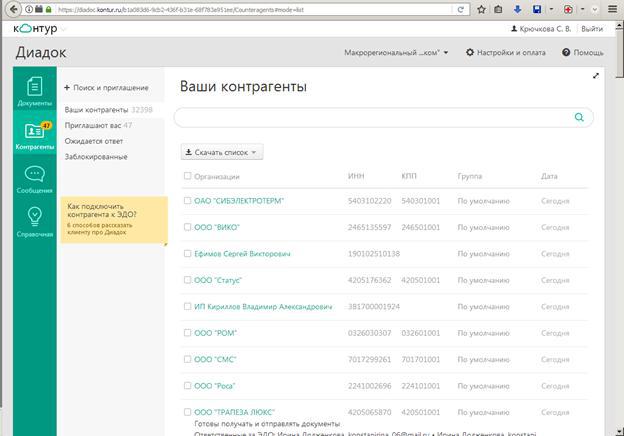Reload the page with the refresh icon

click(x=460, y=9)
